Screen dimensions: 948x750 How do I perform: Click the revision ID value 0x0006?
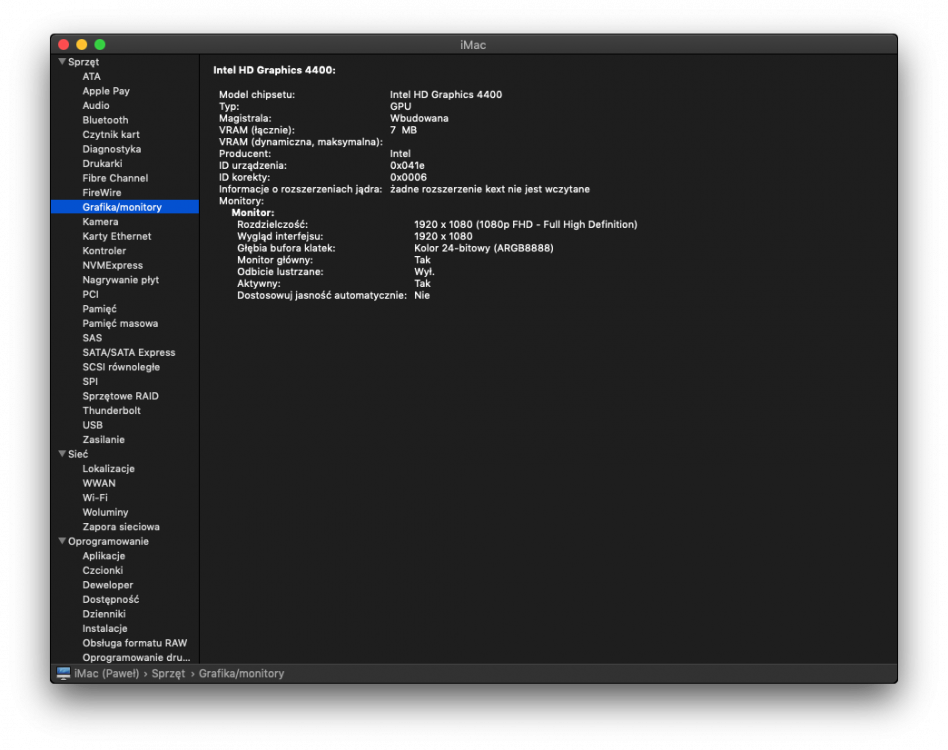pyautogui.click(x=409, y=177)
